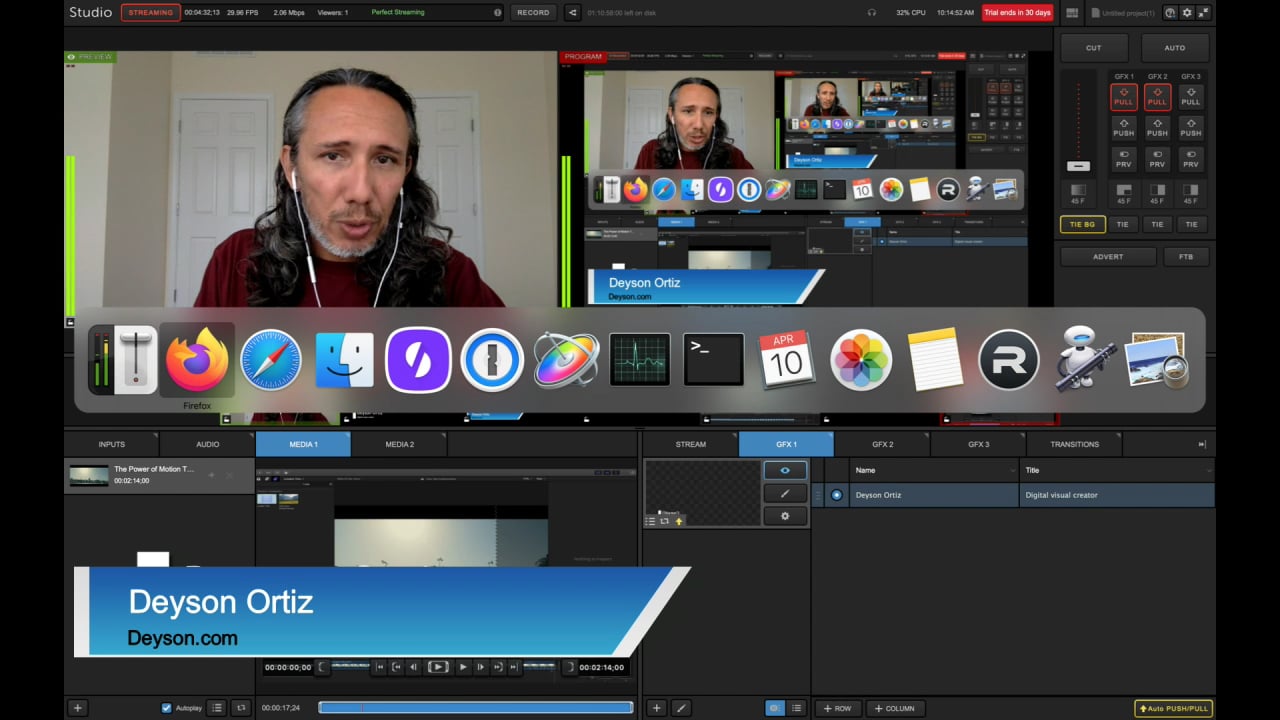Viewport: 1280px width, 720px height.
Task: Select The Power of Motion media clip
Action: pyautogui.click(x=159, y=475)
